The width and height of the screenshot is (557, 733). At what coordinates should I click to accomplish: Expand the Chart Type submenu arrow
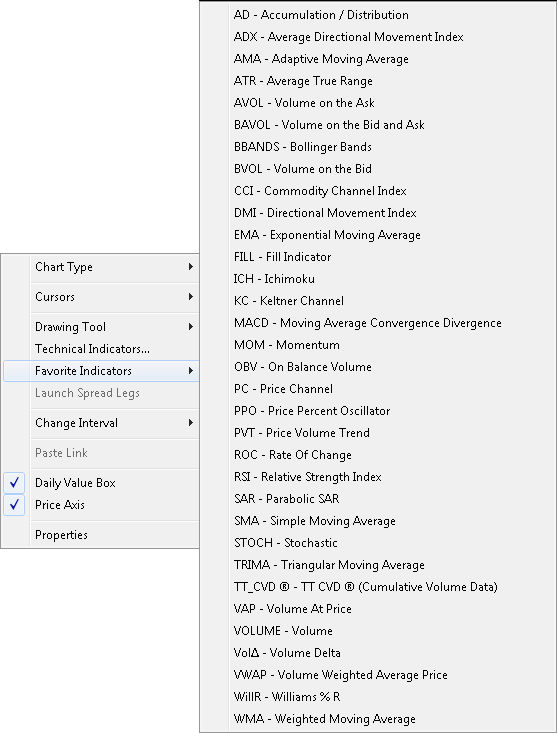(x=191, y=266)
